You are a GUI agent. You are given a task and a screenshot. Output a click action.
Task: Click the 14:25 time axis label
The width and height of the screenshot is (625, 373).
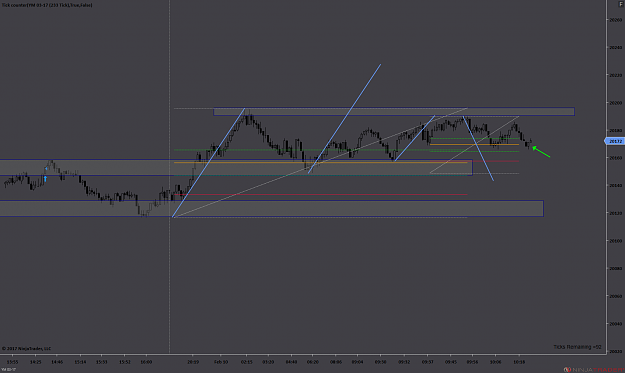[x=35, y=362]
